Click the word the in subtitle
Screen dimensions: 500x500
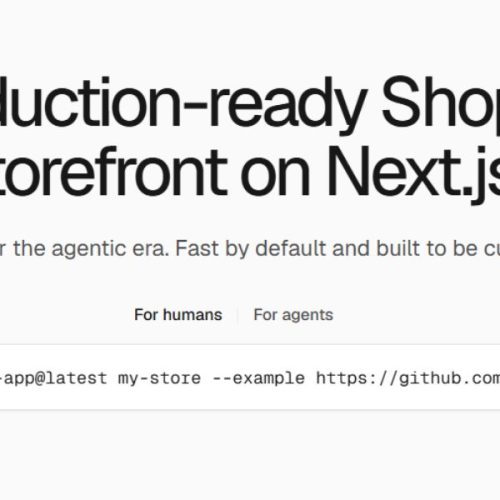[x=29, y=248]
